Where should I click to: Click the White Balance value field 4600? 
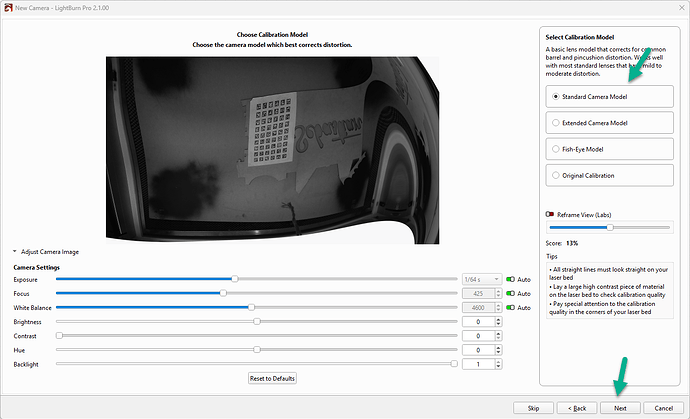click(478, 308)
